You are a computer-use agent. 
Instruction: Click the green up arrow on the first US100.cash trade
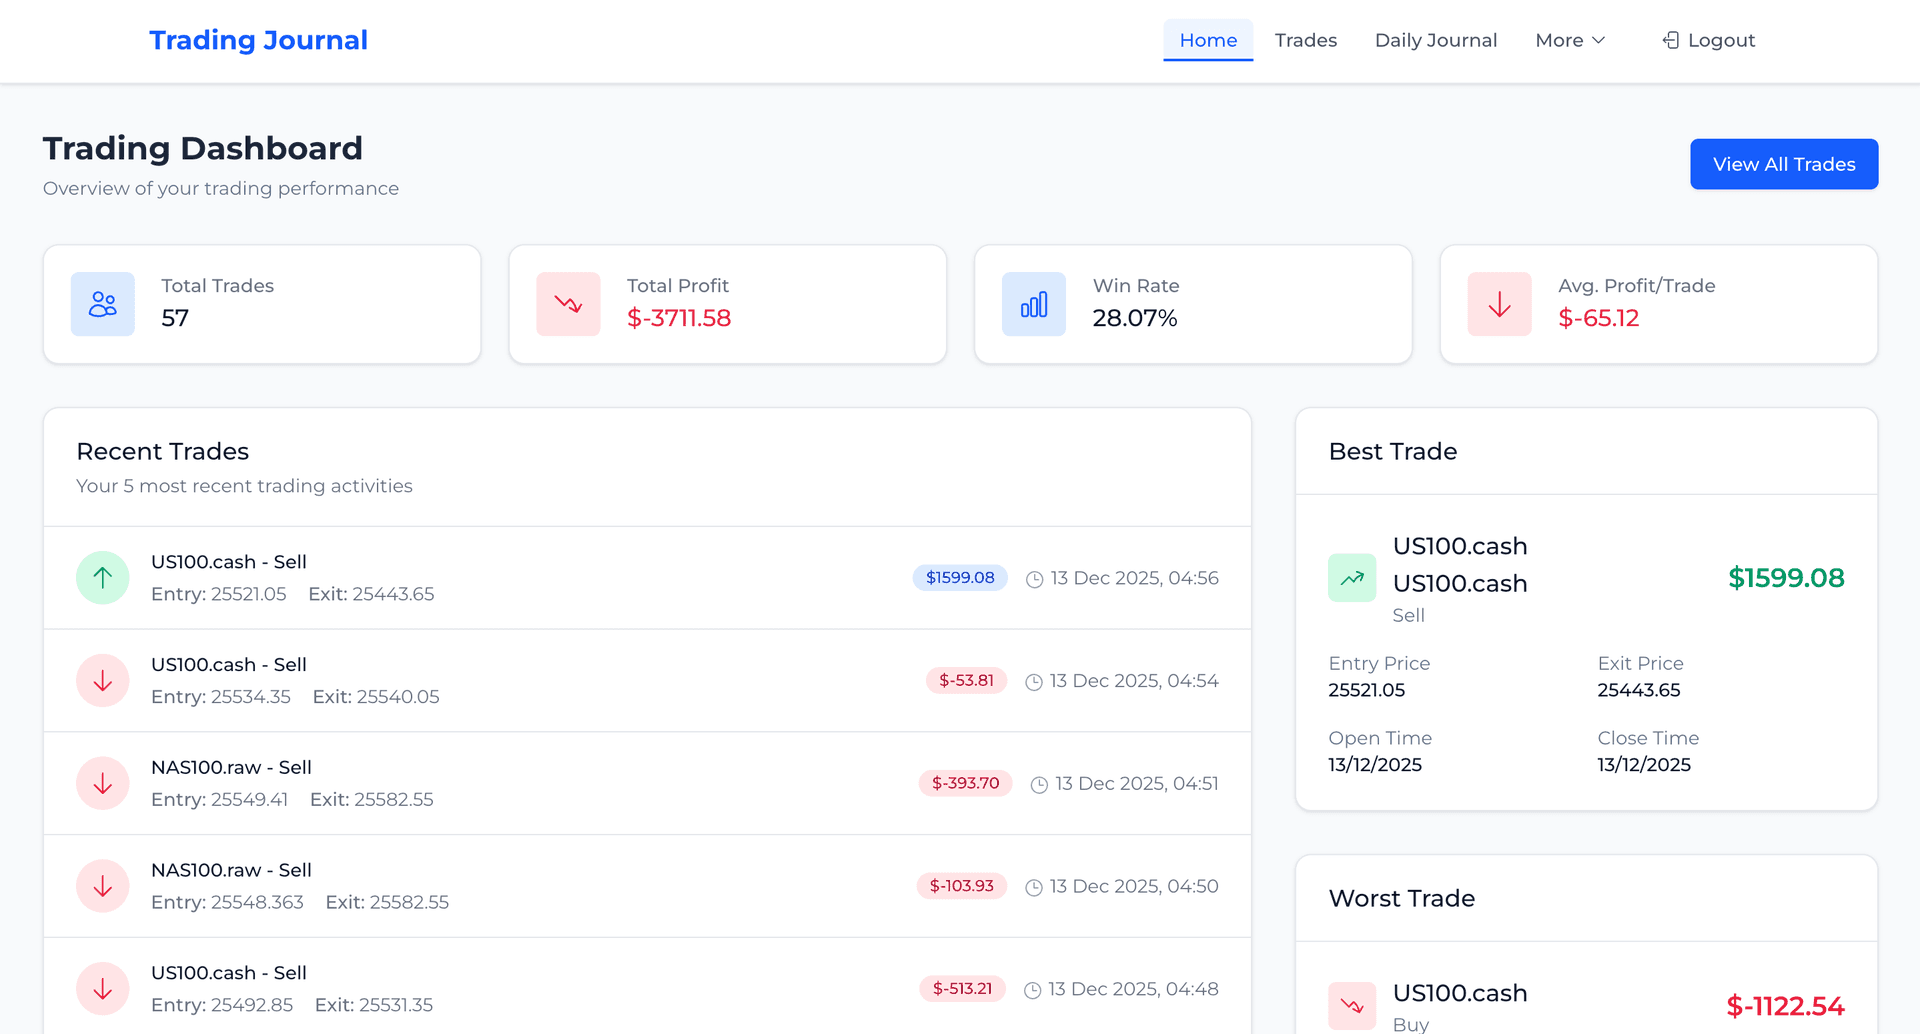pos(102,578)
